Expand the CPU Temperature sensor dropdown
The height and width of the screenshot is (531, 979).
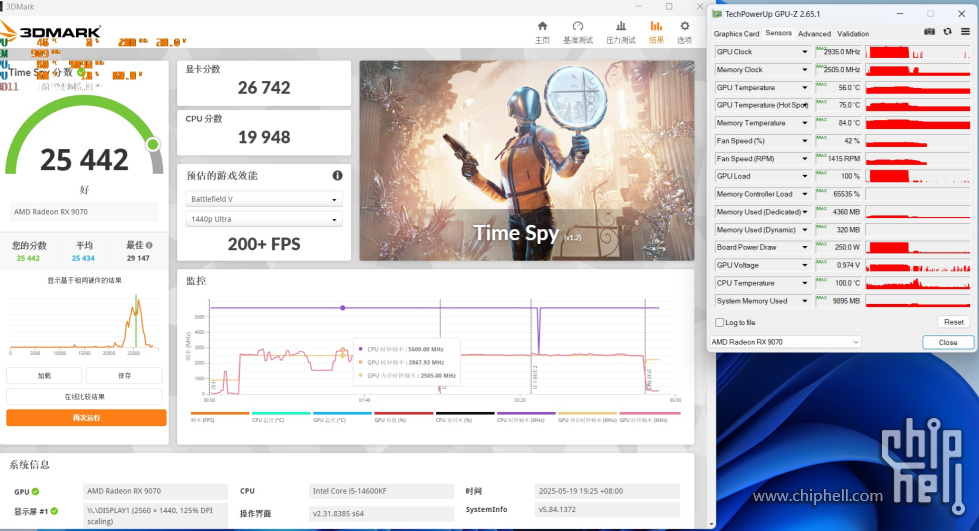click(804, 283)
